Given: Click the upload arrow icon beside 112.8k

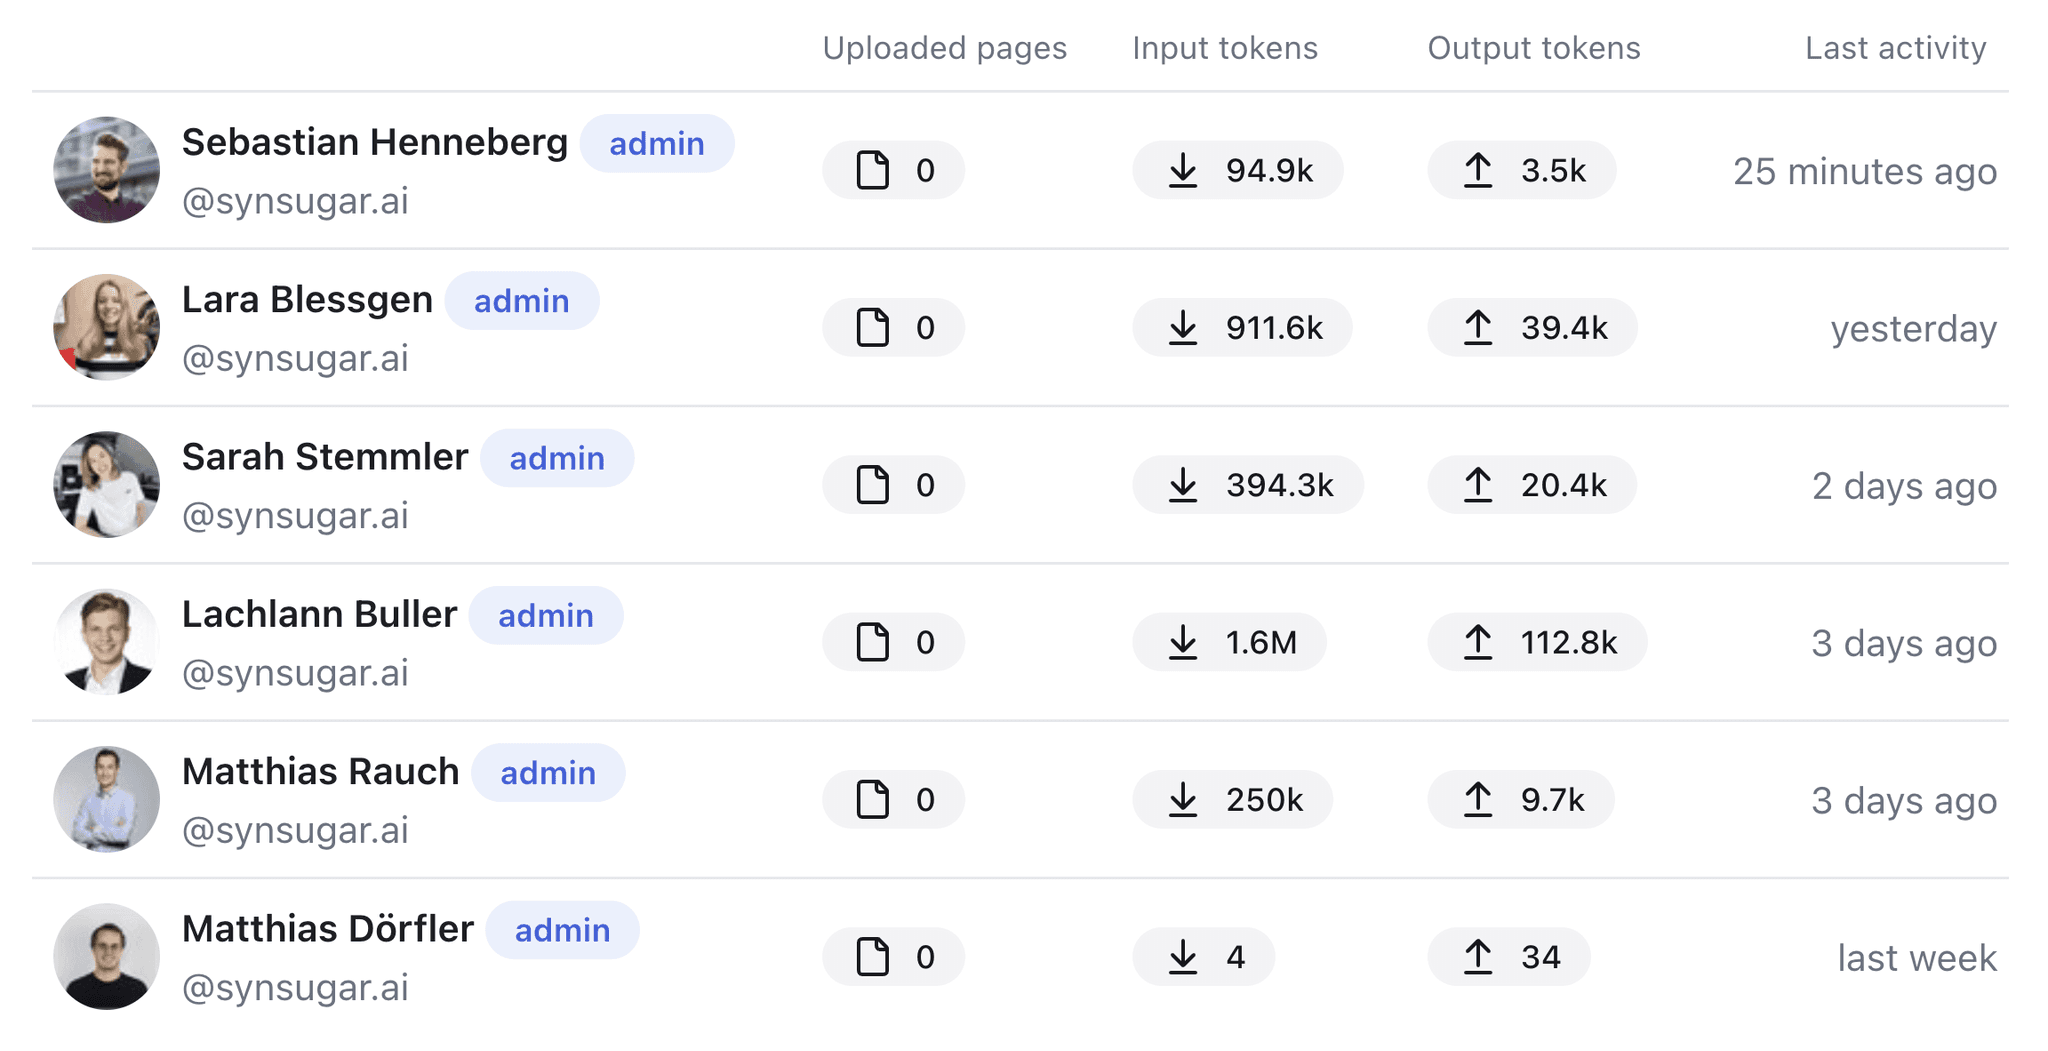Looking at the screenshot, I should pos(1478,642).
